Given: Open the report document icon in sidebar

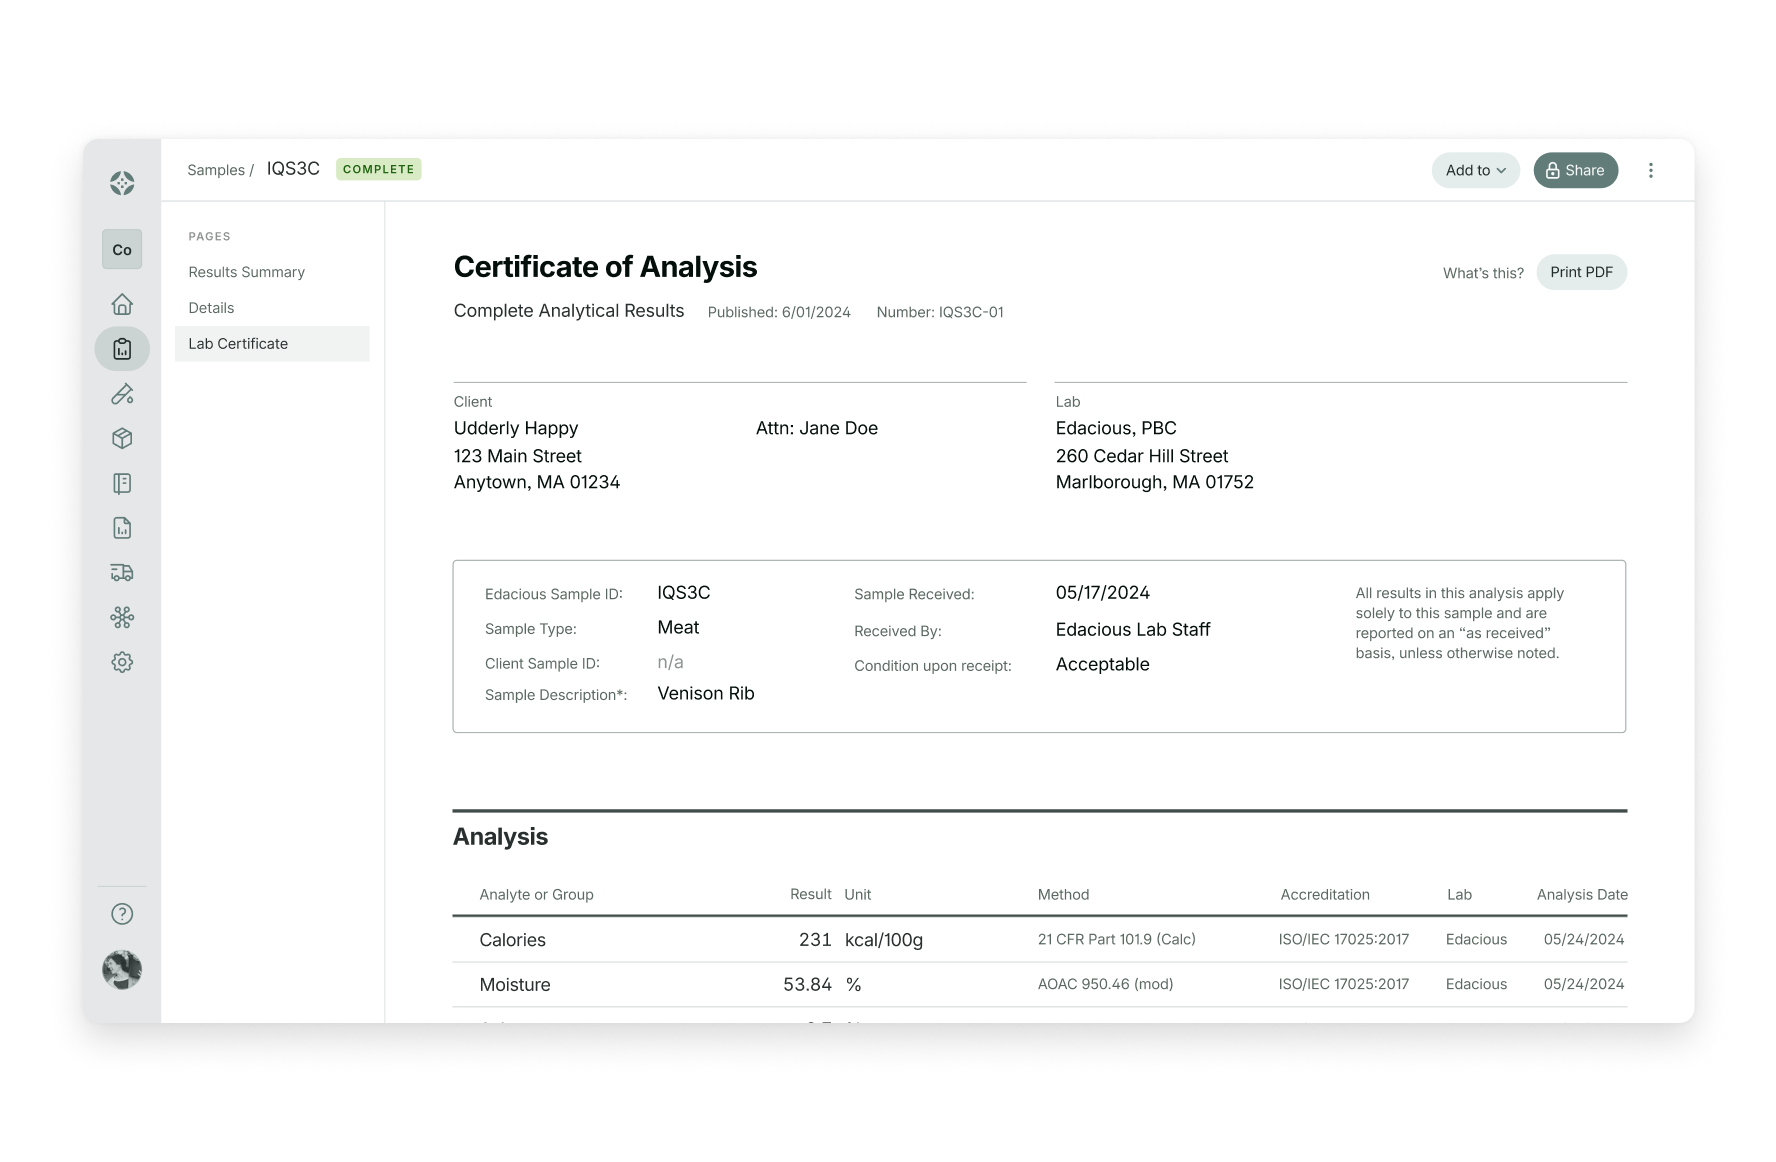Looking at the screenshot, I should coord(122,528).
